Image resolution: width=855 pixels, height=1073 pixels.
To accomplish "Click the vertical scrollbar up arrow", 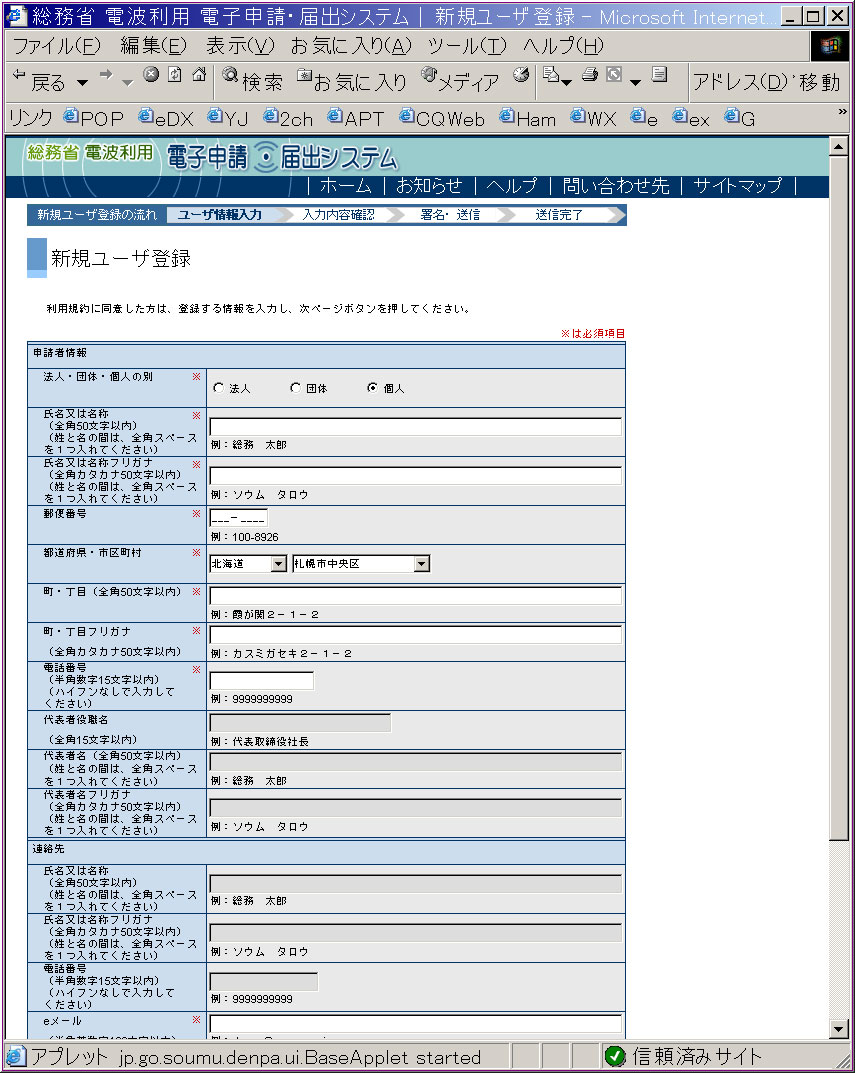I will [x=839, y=146].
